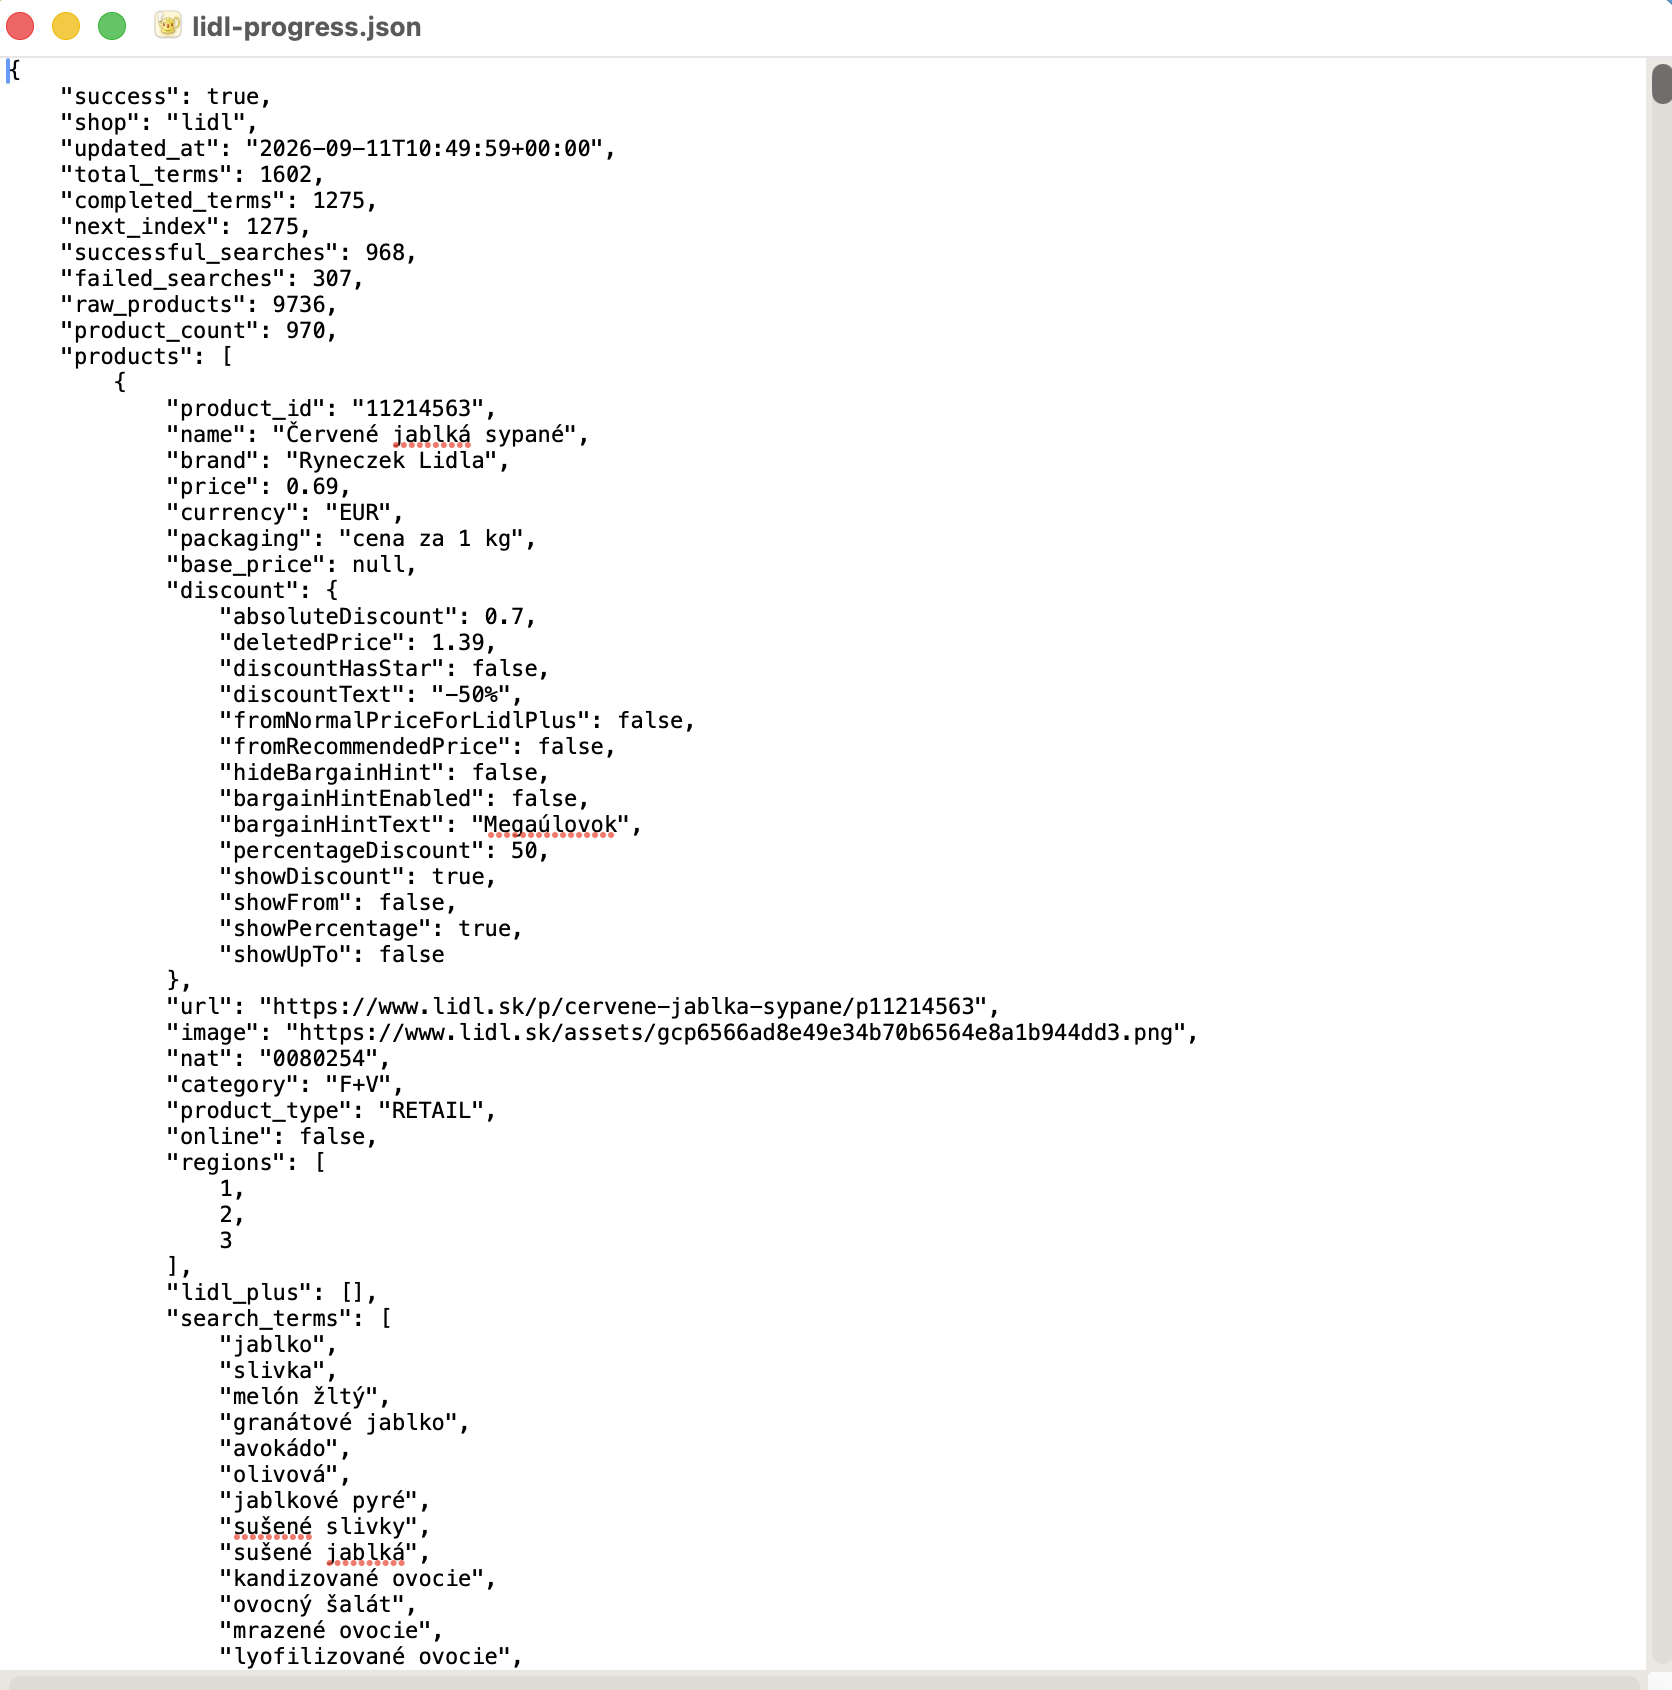Click the window title lidl-progress.json
Screen dimensions: 1672x1690
306,27
